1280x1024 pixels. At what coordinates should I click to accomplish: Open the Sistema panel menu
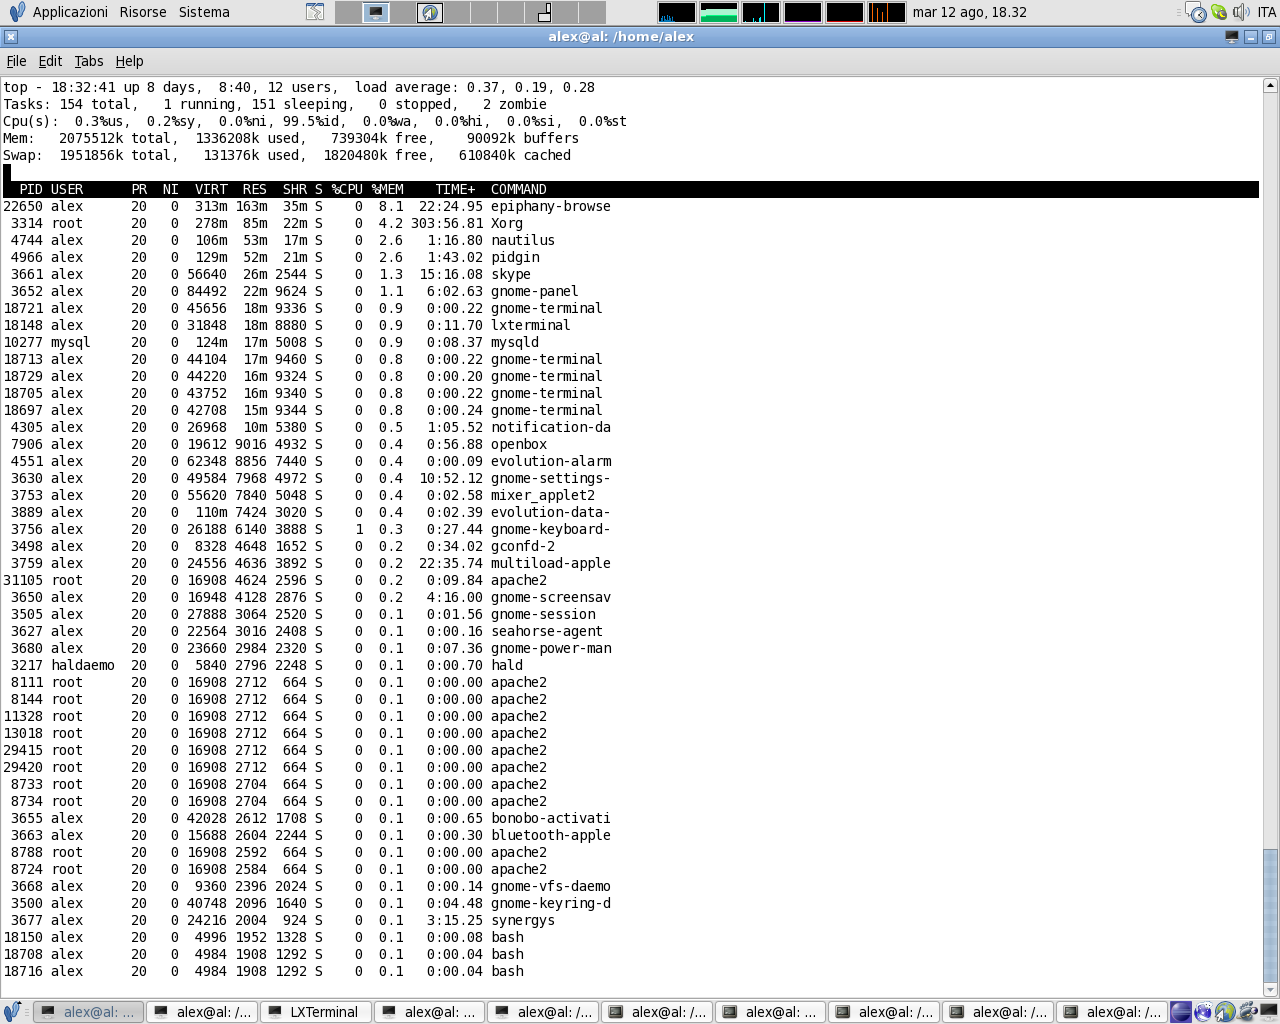coord(204,12)
